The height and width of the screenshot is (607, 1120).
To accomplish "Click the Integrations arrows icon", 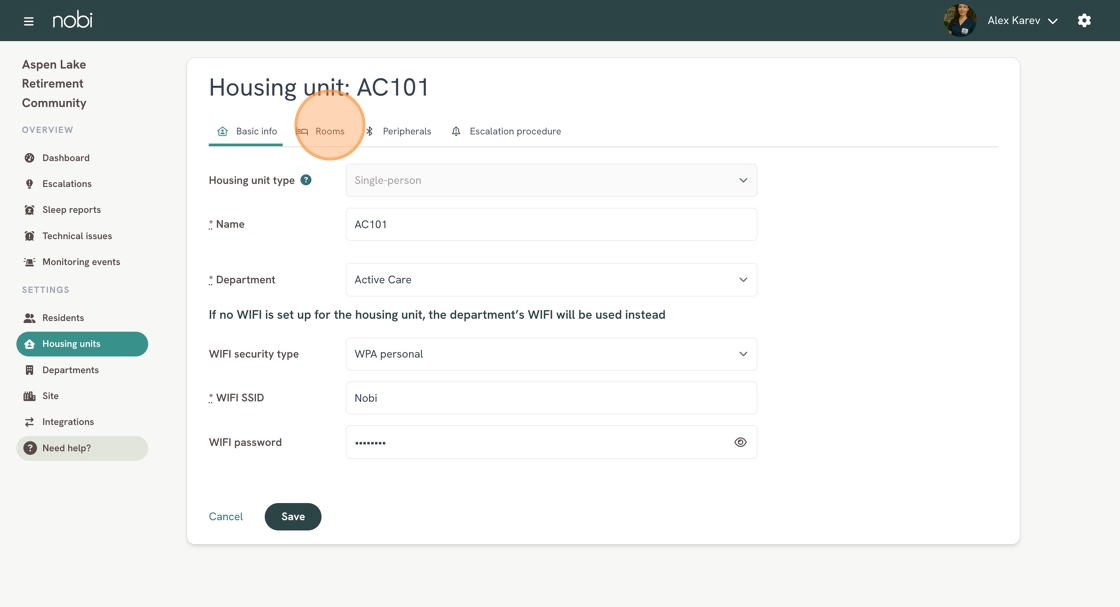I will (29, 422).
